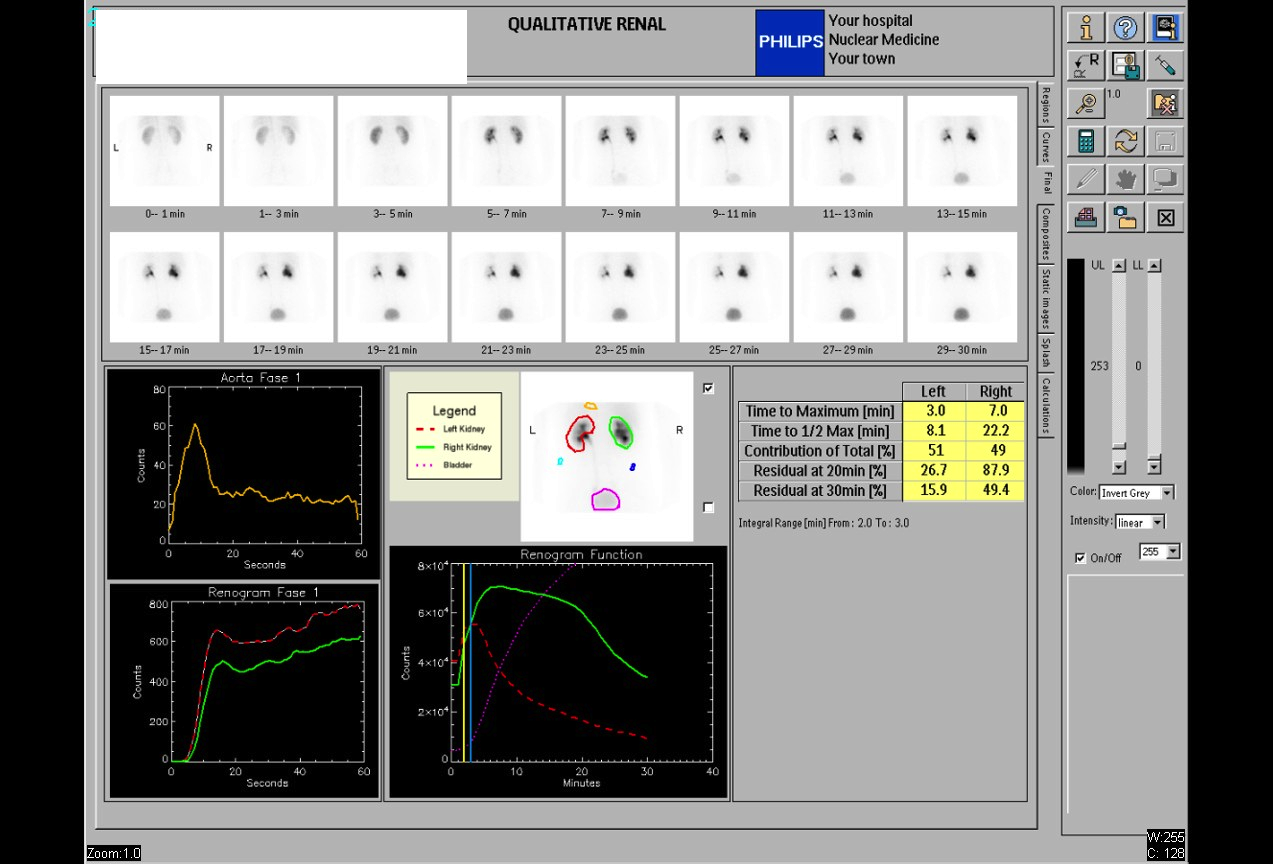Click the UL upper level slider handle
This screenshot has width=1273, height=864.
click(x=1119, y=446)
